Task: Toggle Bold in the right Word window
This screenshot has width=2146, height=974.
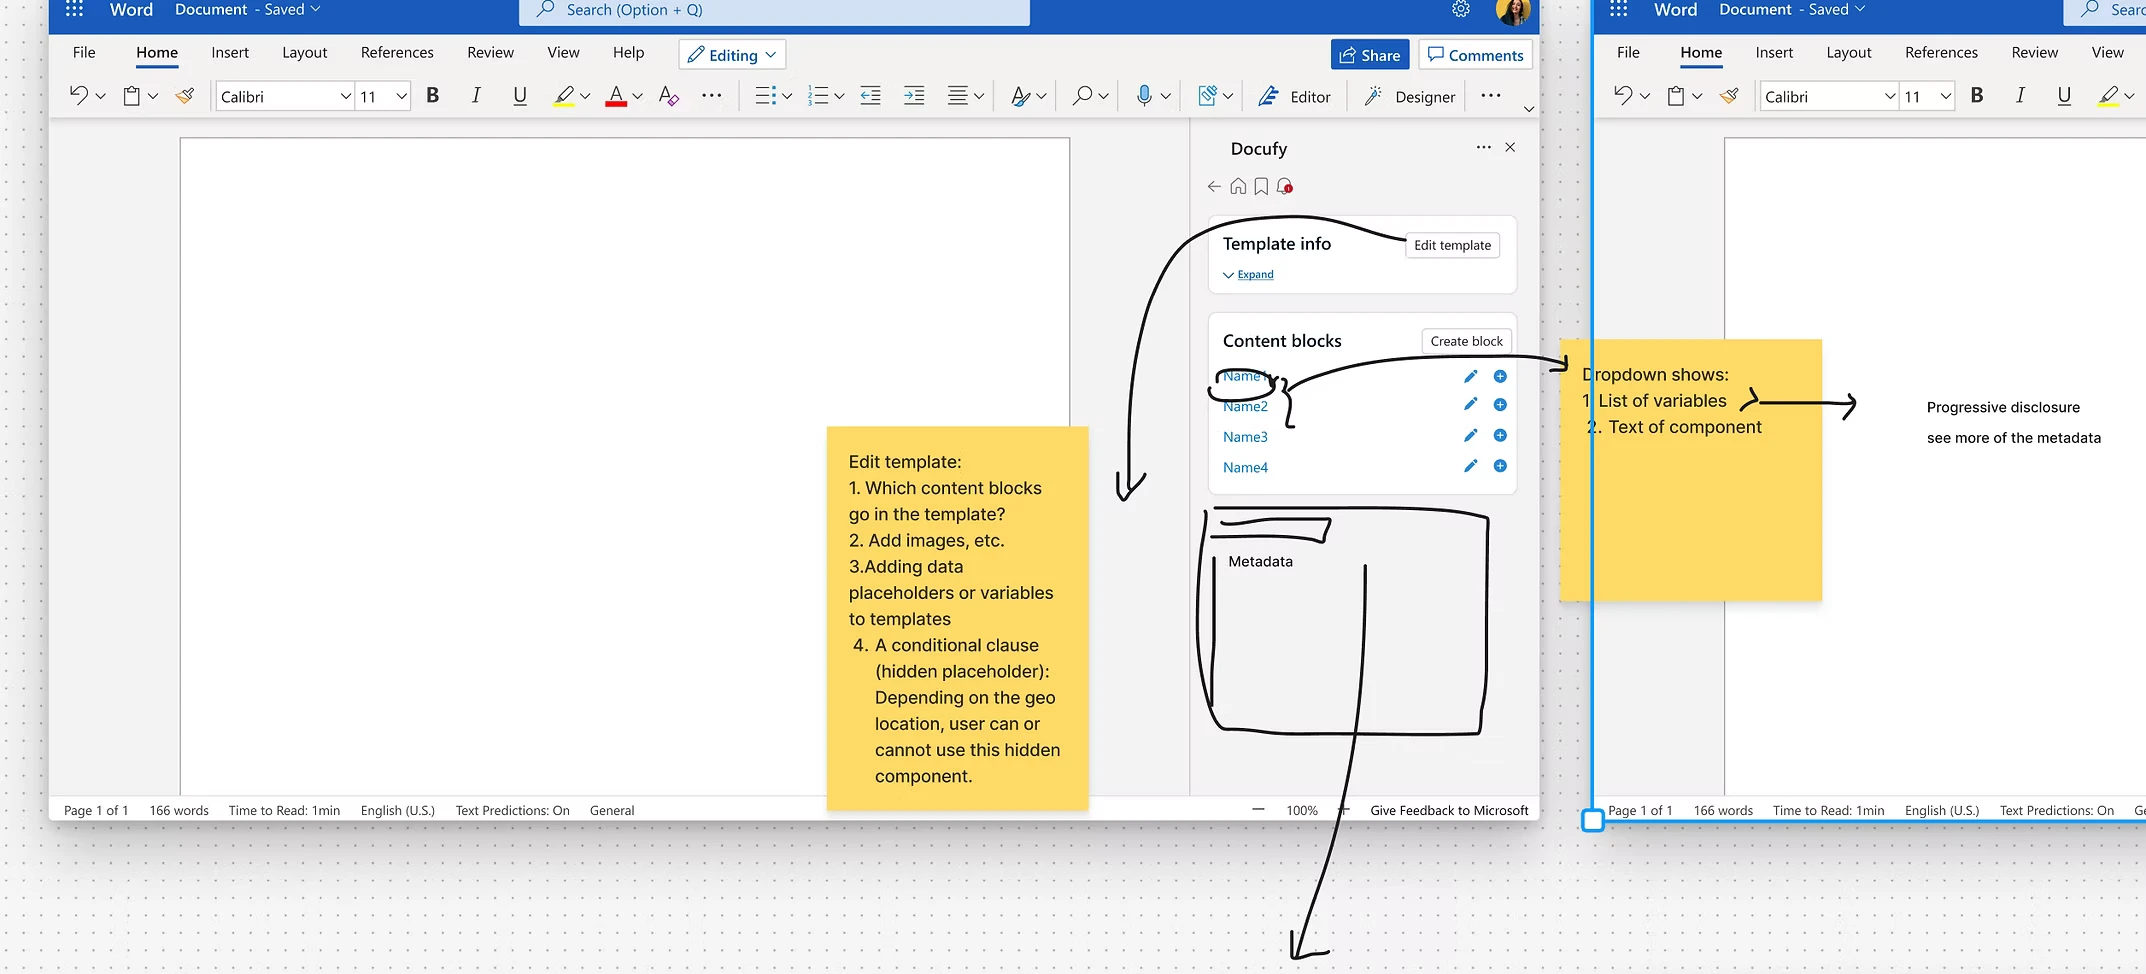Action: pos(1977,95)
